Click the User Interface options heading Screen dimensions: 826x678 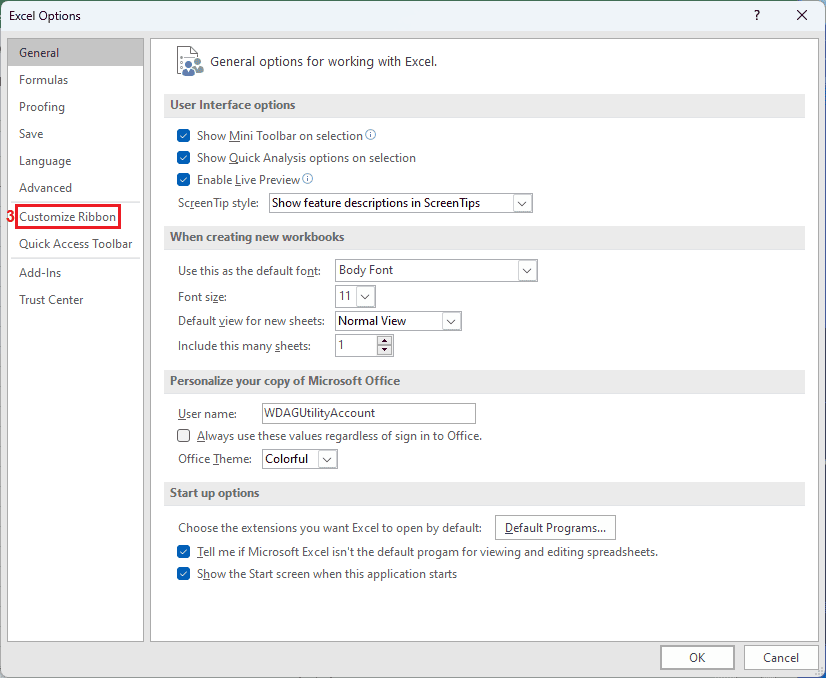click(x=232, y=105)
